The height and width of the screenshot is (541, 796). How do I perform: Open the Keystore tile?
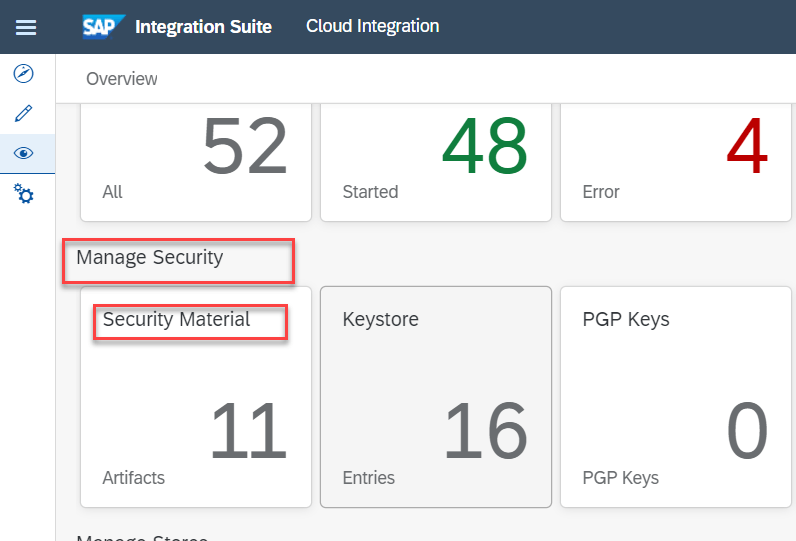[435, 396]
